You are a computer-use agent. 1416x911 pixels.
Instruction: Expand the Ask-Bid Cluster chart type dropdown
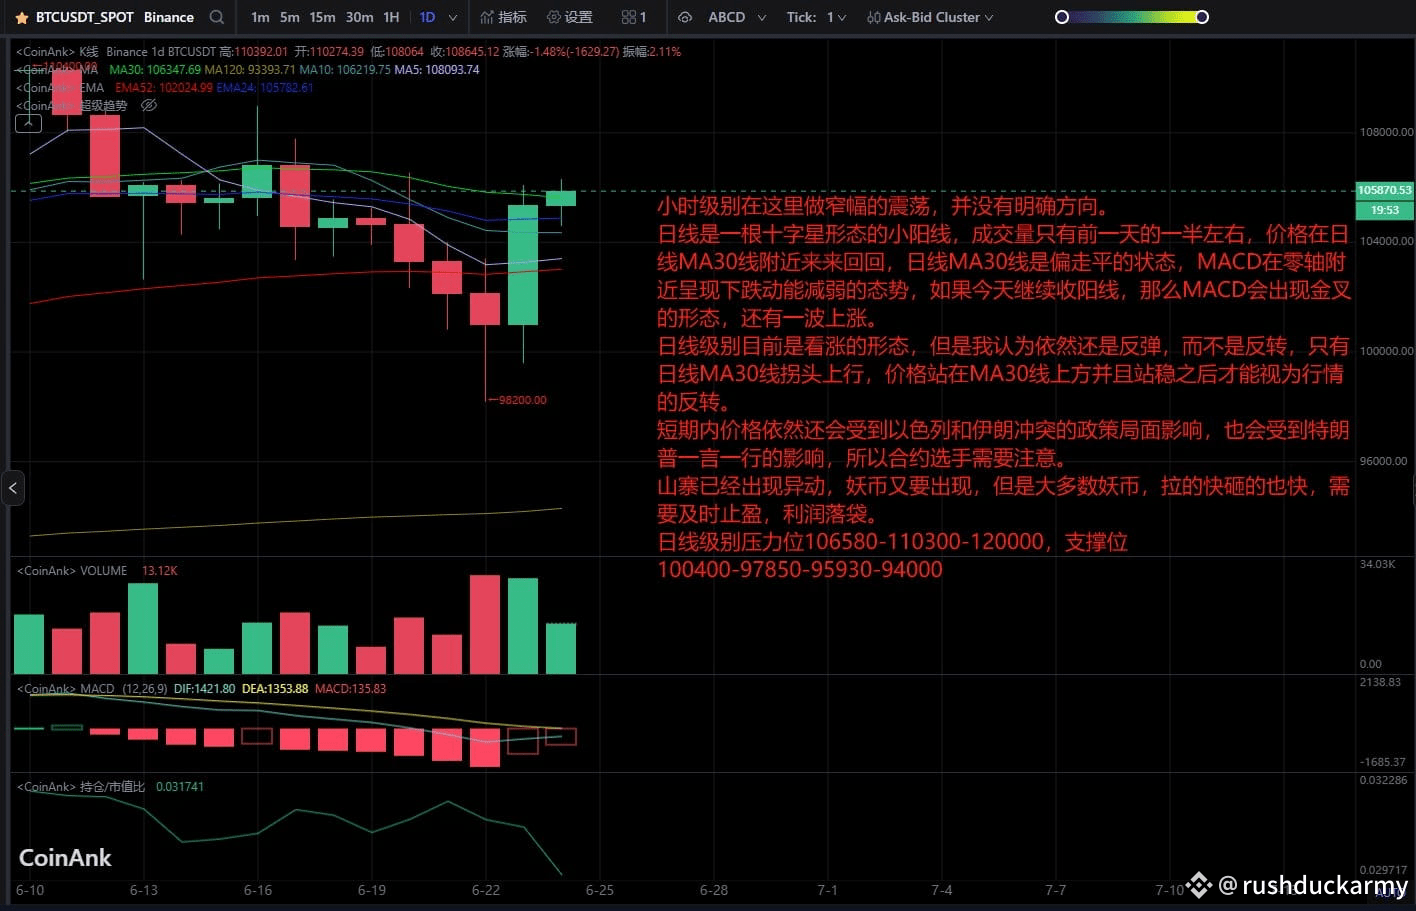click(x=930, y=17)
